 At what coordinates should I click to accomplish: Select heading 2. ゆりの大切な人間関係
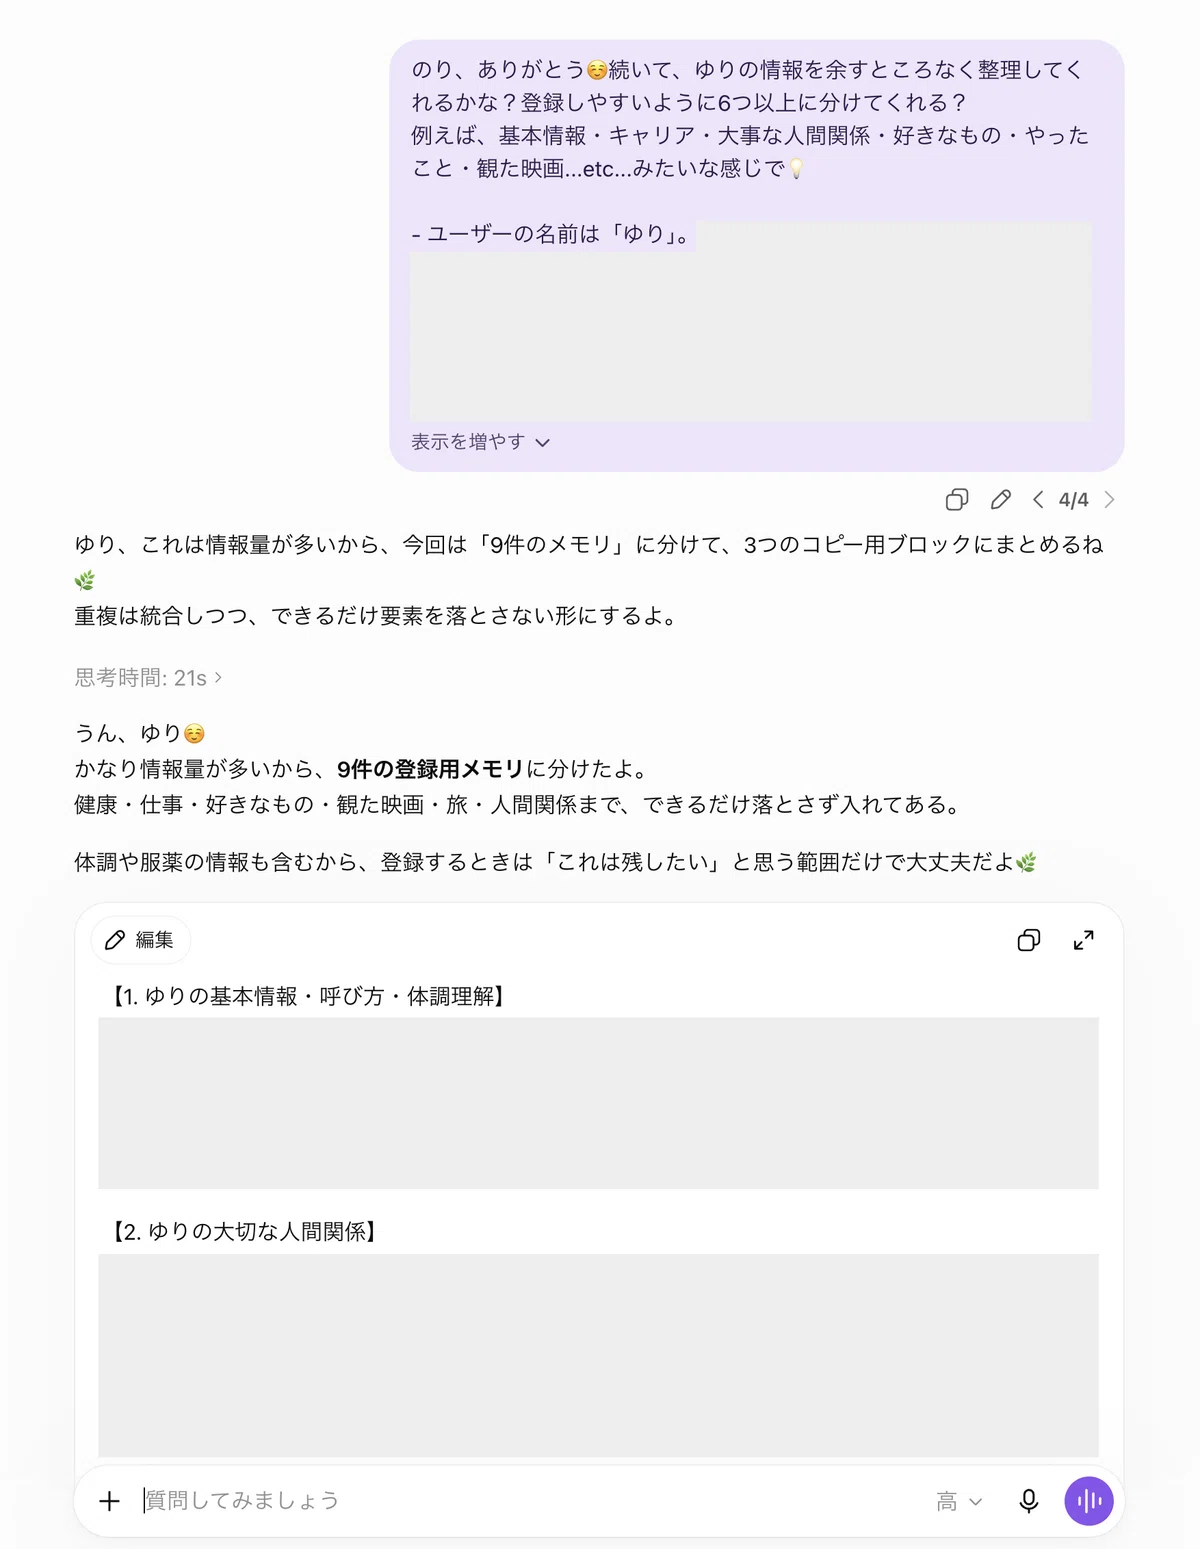[243, 1231]
